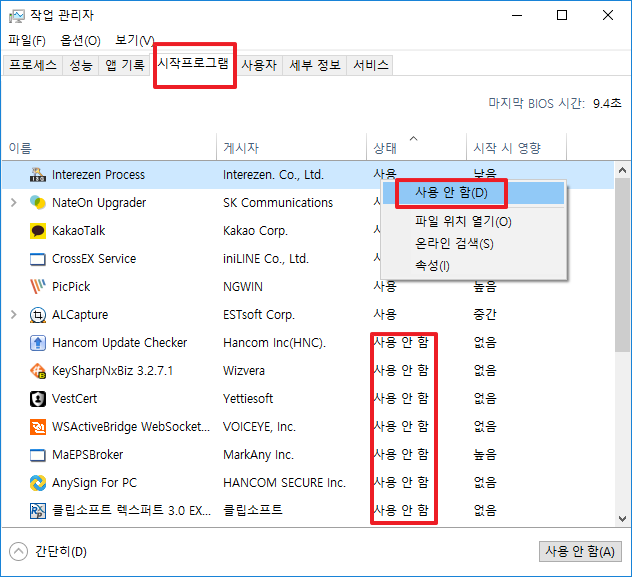The width and height of the screenshot is (632, 577).
Task: Click publisher Yettiesoft
Action: [248, 399]
